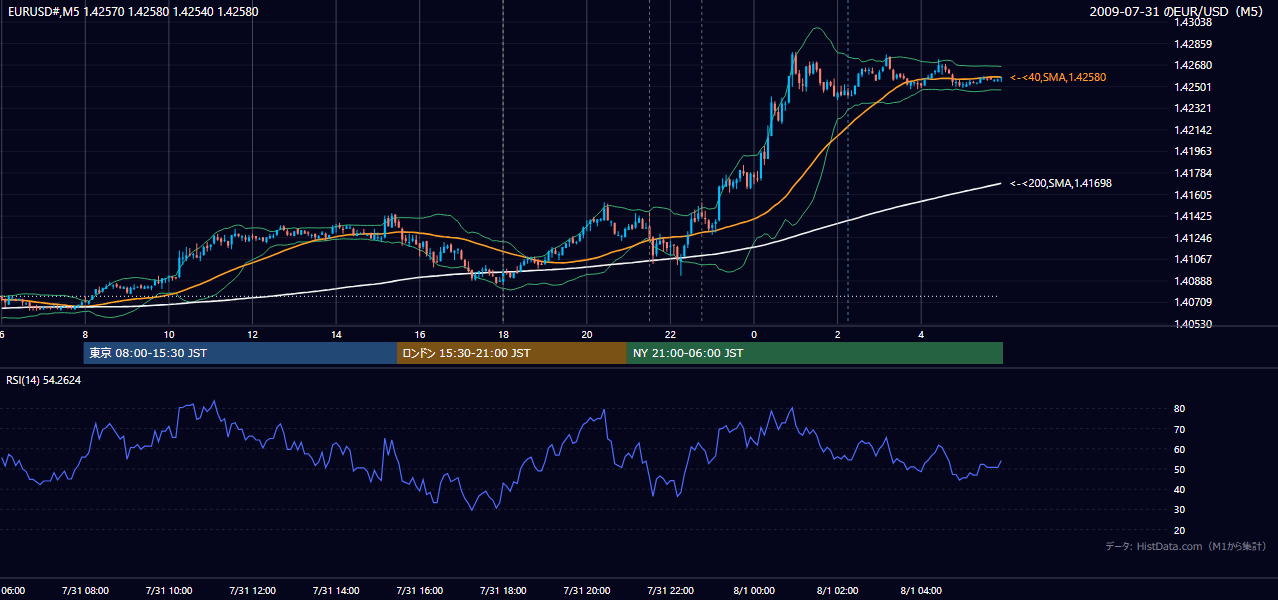The width and height of the screenshot is (1278, 600).
Task: Click price axis value 1.43038
Action: pyautogui.click(x=1192, y=22)
